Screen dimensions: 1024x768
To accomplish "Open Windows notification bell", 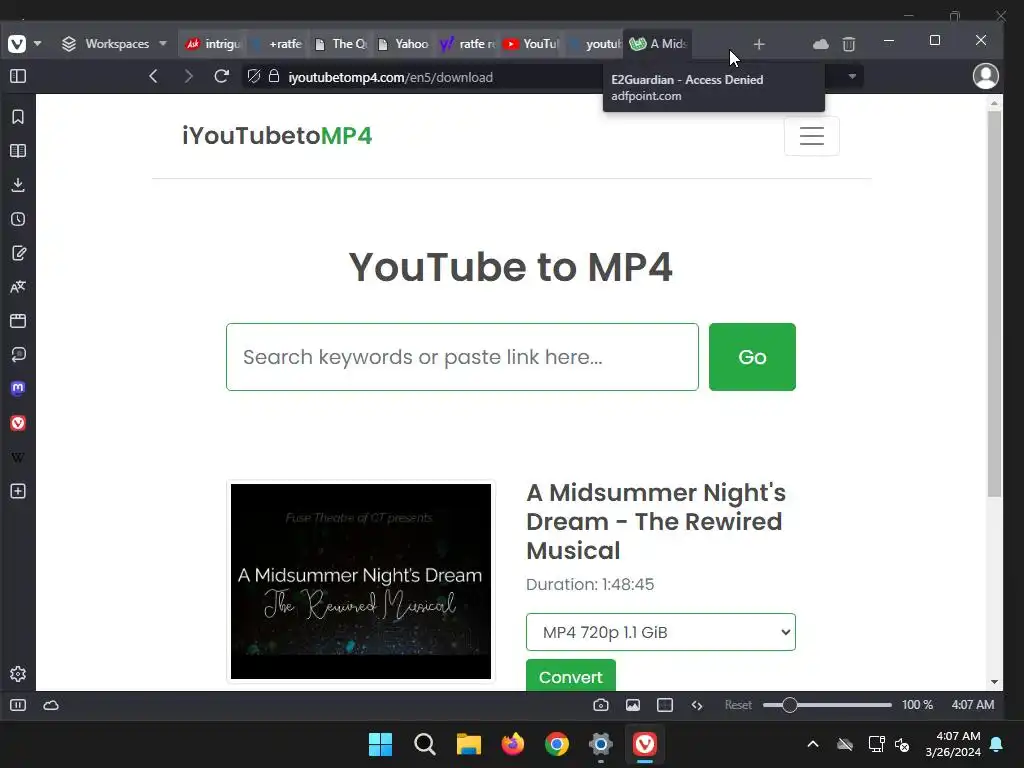I will (x=997, y=744).
